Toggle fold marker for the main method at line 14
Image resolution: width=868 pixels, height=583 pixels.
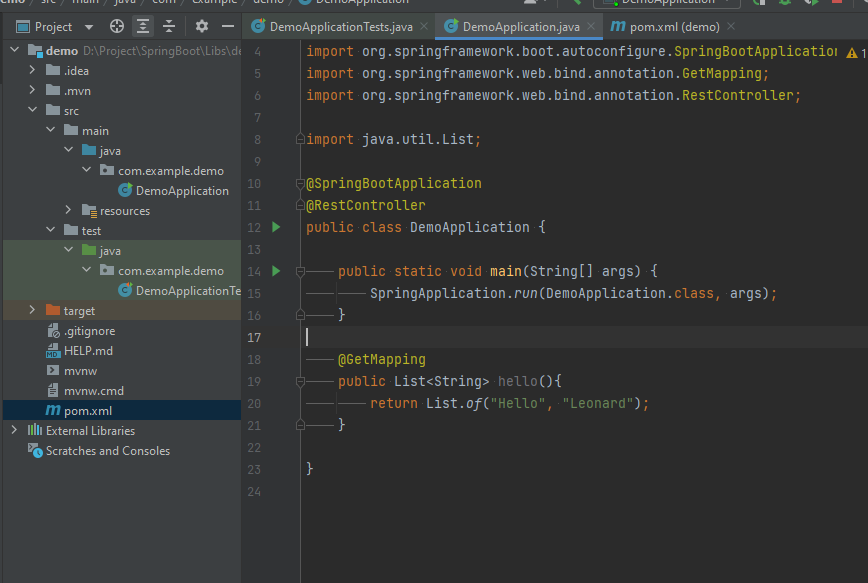click(300, 271)
